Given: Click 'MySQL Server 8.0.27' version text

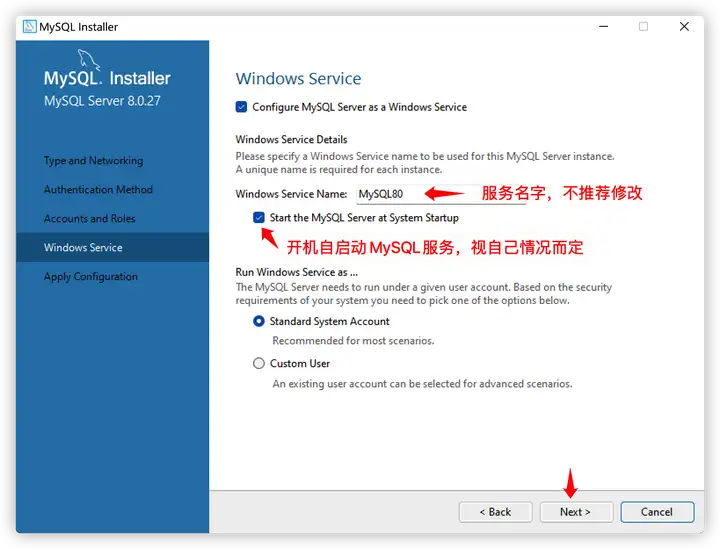Looking at the screenshot, I should (102, 101).
